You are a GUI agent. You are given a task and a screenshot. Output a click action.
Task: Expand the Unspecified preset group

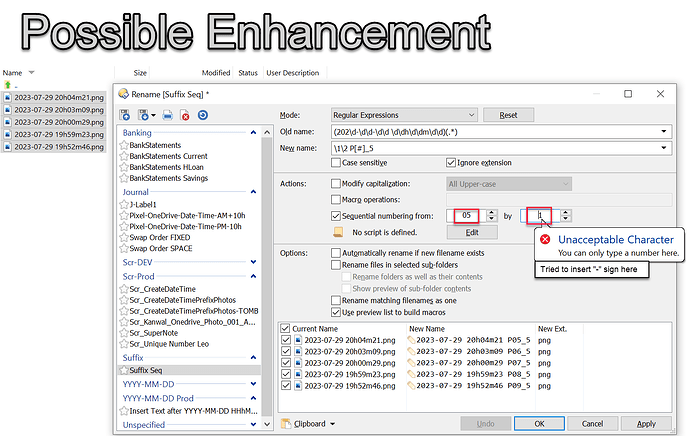click(x=253, y=425)
